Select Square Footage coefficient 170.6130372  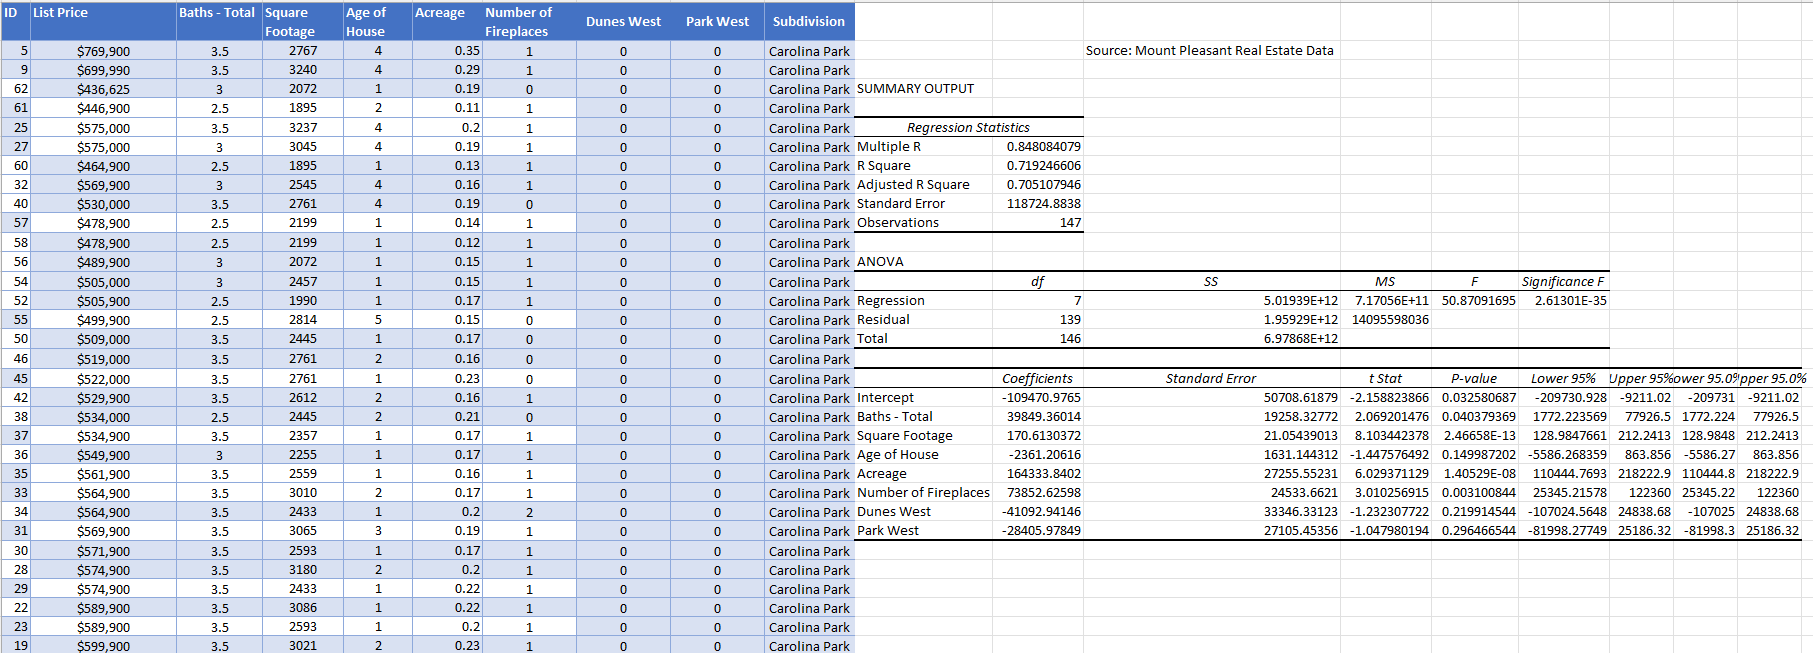coord(1044,436)
